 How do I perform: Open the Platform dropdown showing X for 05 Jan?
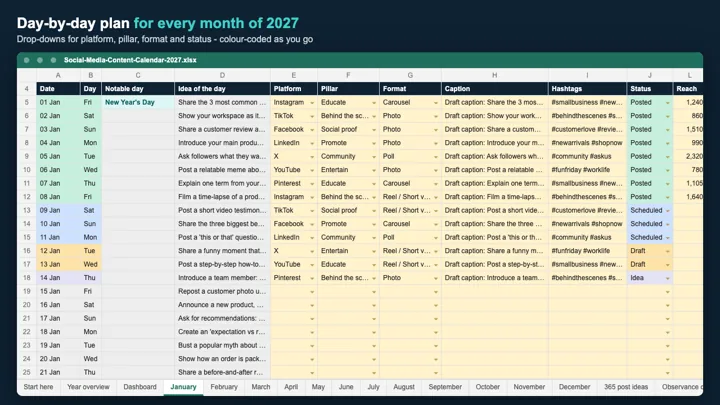(312, 157)
